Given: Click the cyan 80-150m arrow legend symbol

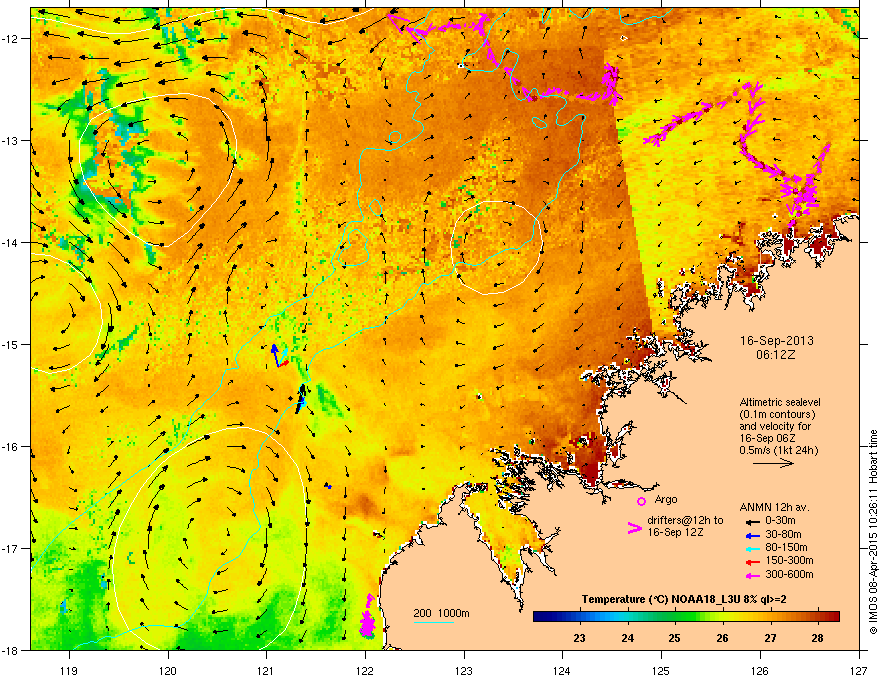Looking at the screenshot, I should [x=751, y=549].
